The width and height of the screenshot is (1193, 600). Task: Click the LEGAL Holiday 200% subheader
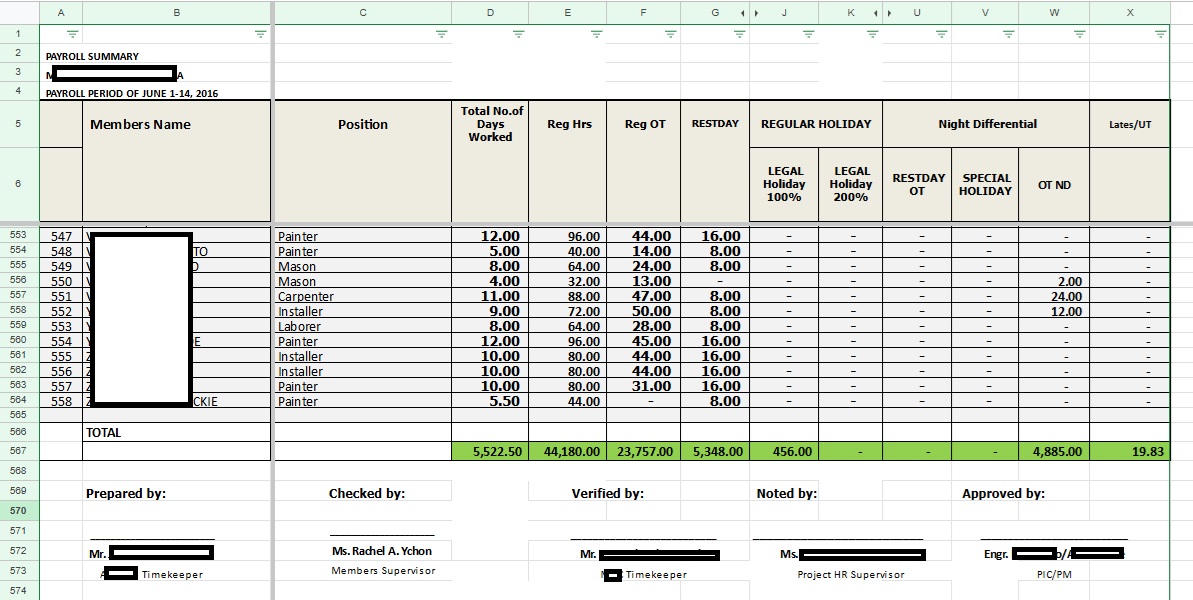pyautogui.click(x=851, y=184)
